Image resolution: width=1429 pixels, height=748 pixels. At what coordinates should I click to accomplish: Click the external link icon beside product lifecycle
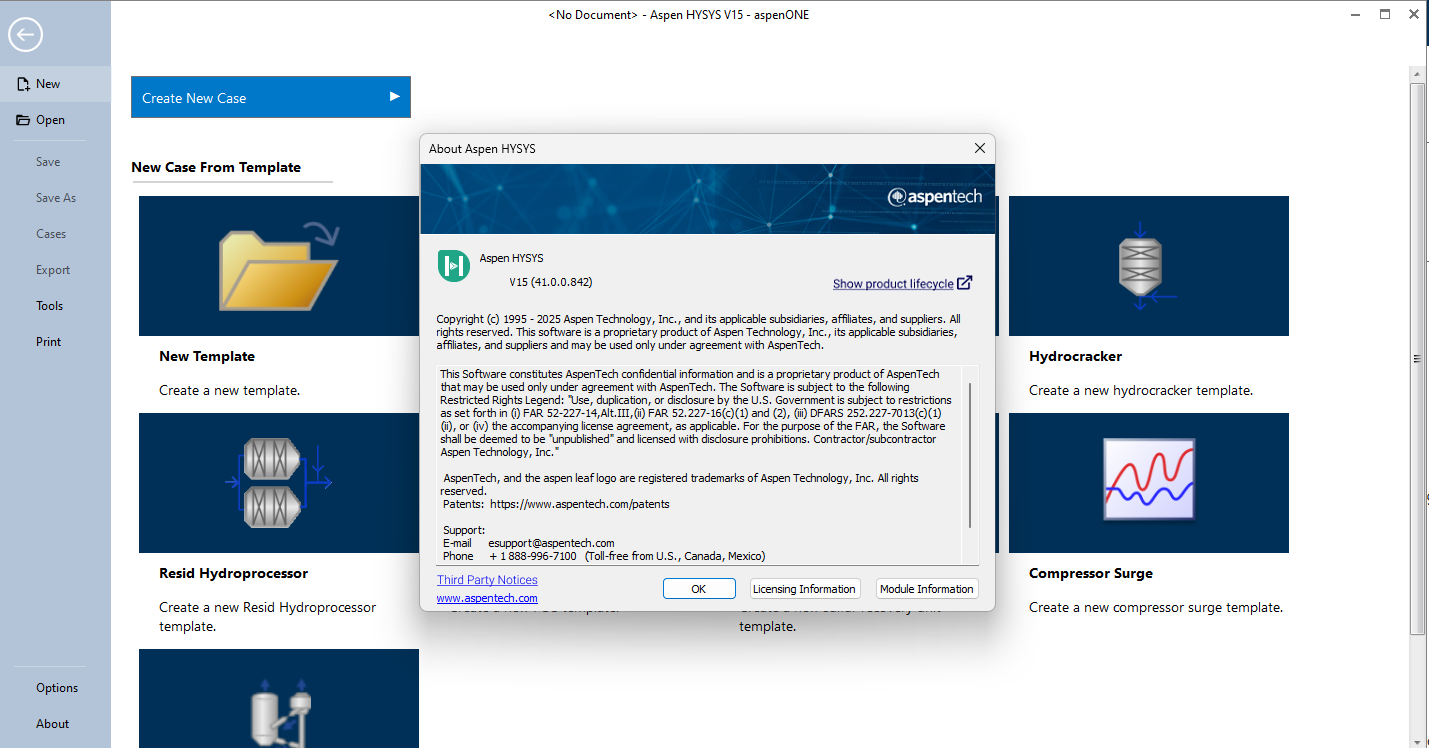(964, 283)
